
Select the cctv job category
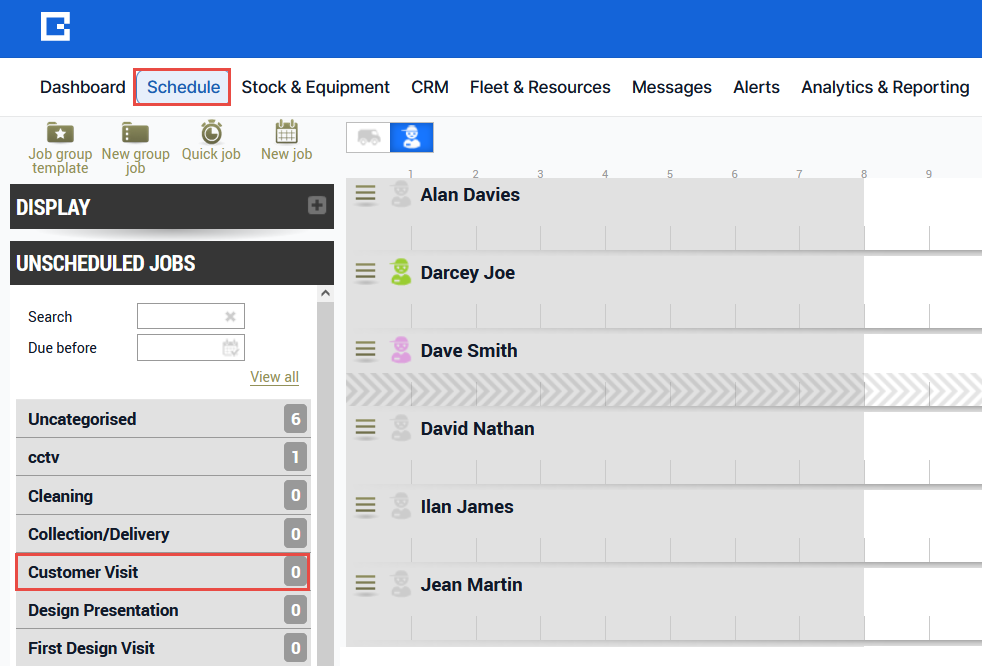pyautogui.click(x=163, y=457)
